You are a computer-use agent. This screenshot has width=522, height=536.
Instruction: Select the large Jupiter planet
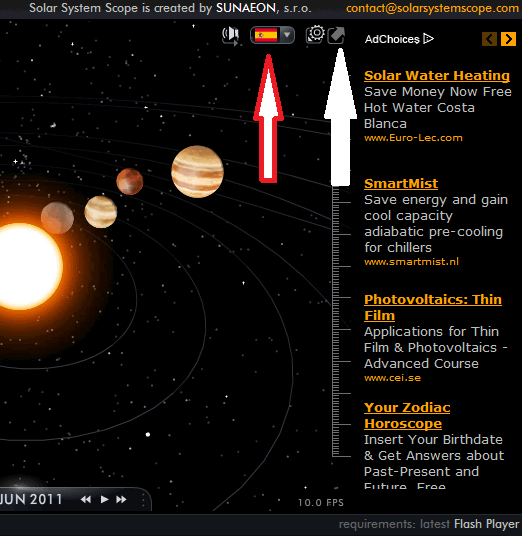(197, 172)
